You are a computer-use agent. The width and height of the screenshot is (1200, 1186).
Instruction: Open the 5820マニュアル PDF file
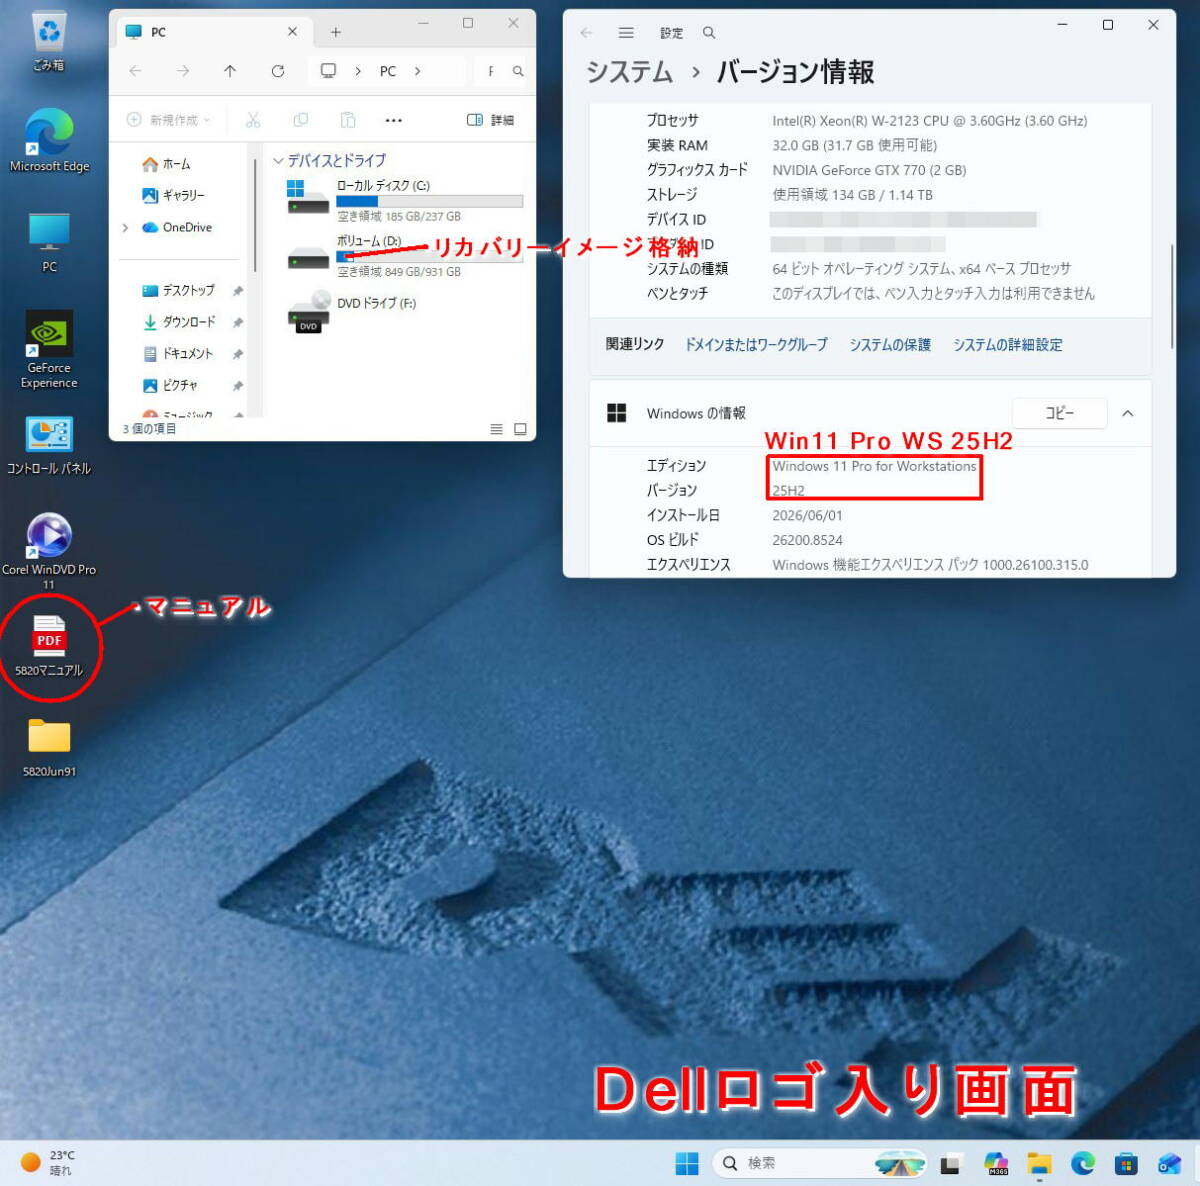[x=49, y=647]
